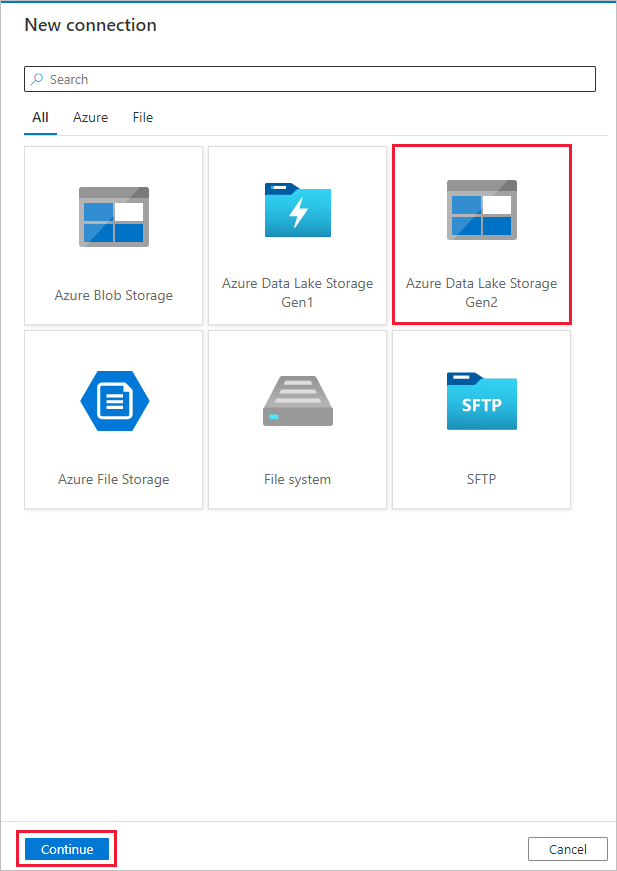This screenshot has width=617, height=871.
Task: Click the "Azure File Storage" label
Action: 114,479
